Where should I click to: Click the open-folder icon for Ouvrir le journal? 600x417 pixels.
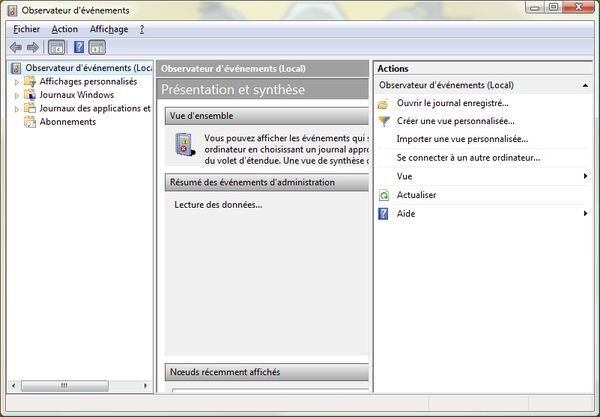pos(384,103)
